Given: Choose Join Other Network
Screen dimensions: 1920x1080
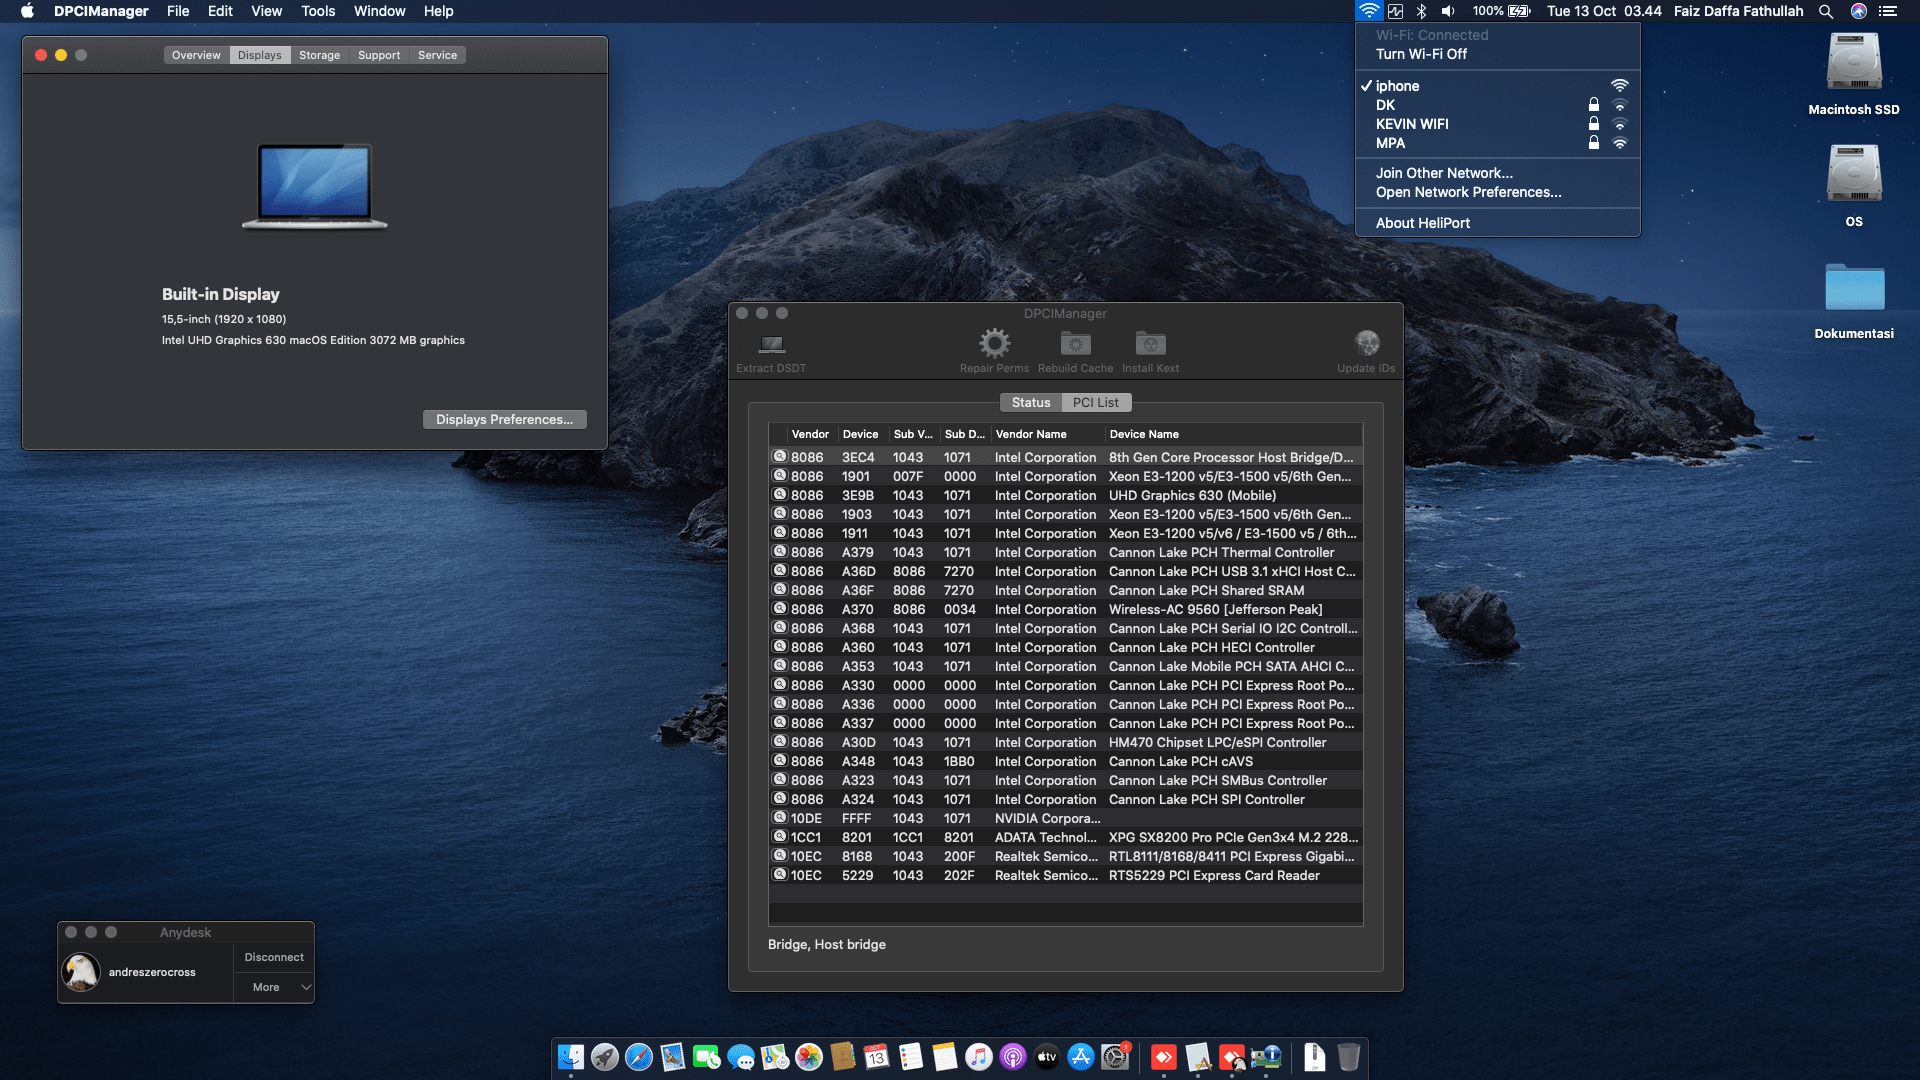Looking at the screenshot, I should 1497,173.
